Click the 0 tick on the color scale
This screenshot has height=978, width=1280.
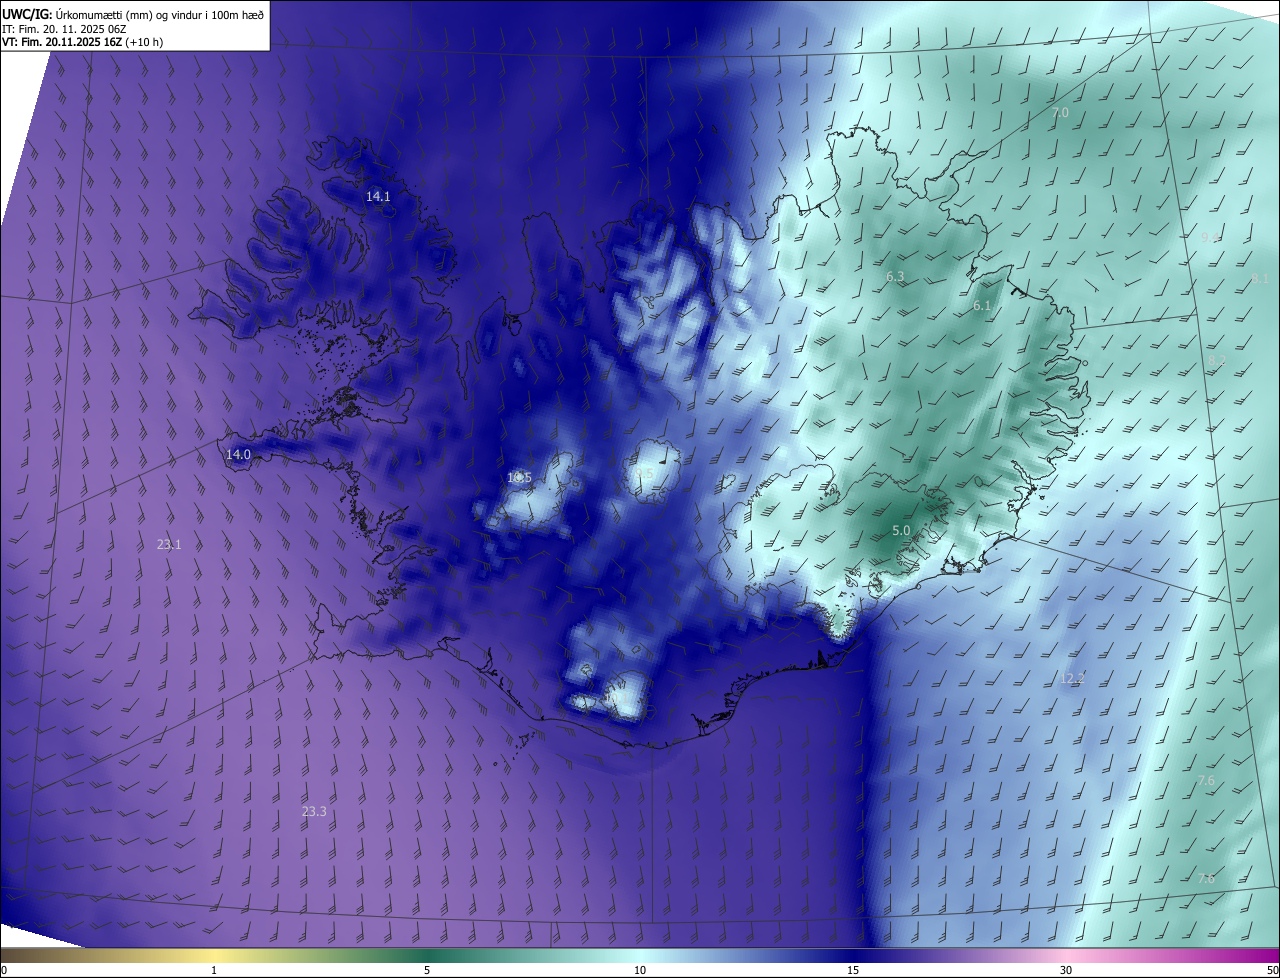tap(4, 970)
